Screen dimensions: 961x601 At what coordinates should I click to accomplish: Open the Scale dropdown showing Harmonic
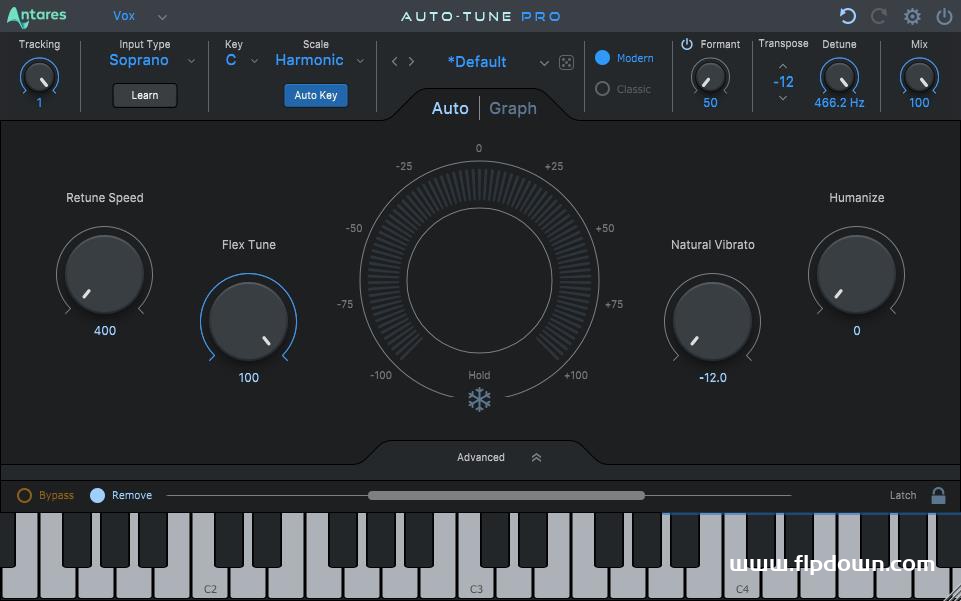[310, 60]
